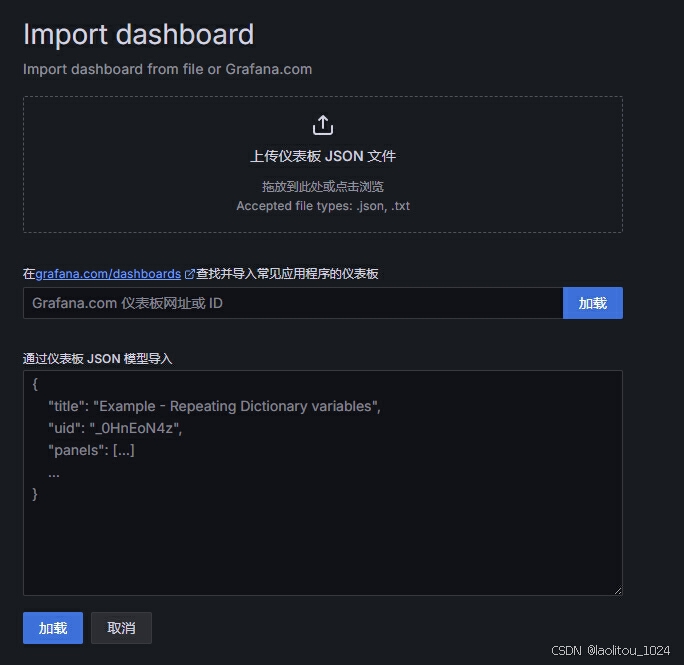Open the external link icon after grafana.com/dashboards
The width and height of the screenshot is (684, 665).
coord(189,274)
